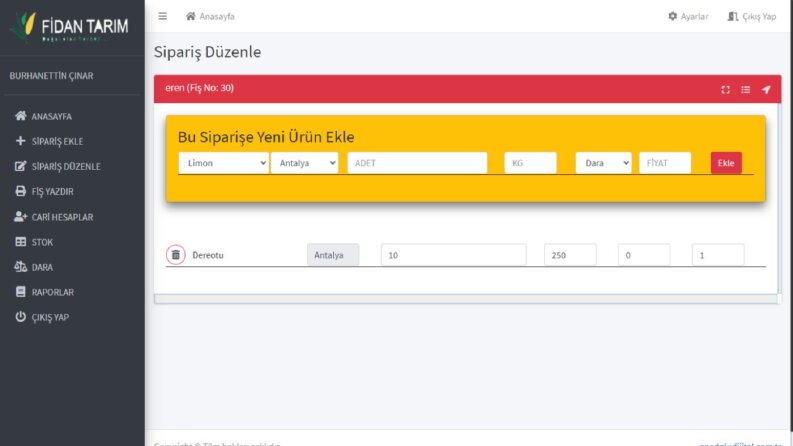This screenshot has height=446, width=793.
Task: Click the user-plus icon for Cari Hesaplar
Action: pyautogui.click(x=20, y=216)
